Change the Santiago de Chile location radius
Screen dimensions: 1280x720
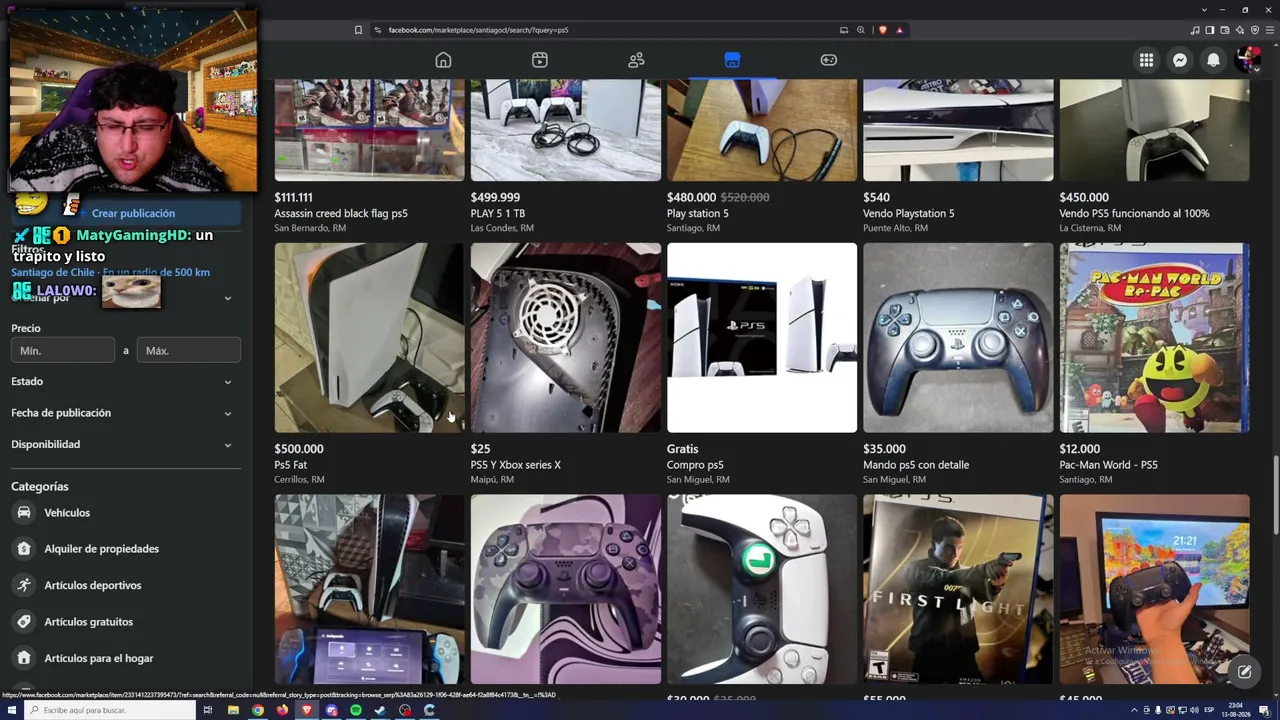pos(110,272)
